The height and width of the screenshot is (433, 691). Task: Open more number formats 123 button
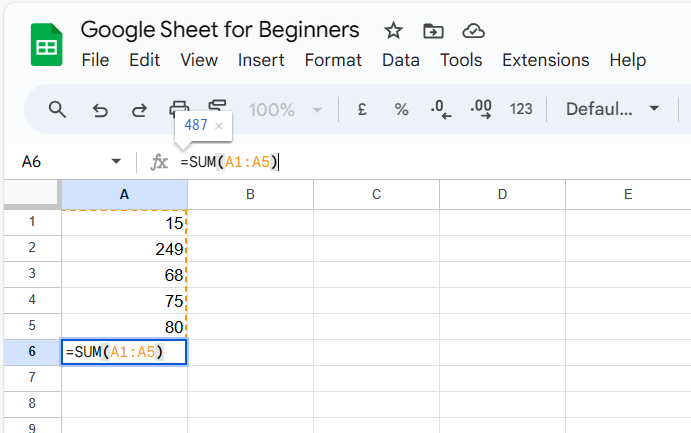[x=521, y=109]
